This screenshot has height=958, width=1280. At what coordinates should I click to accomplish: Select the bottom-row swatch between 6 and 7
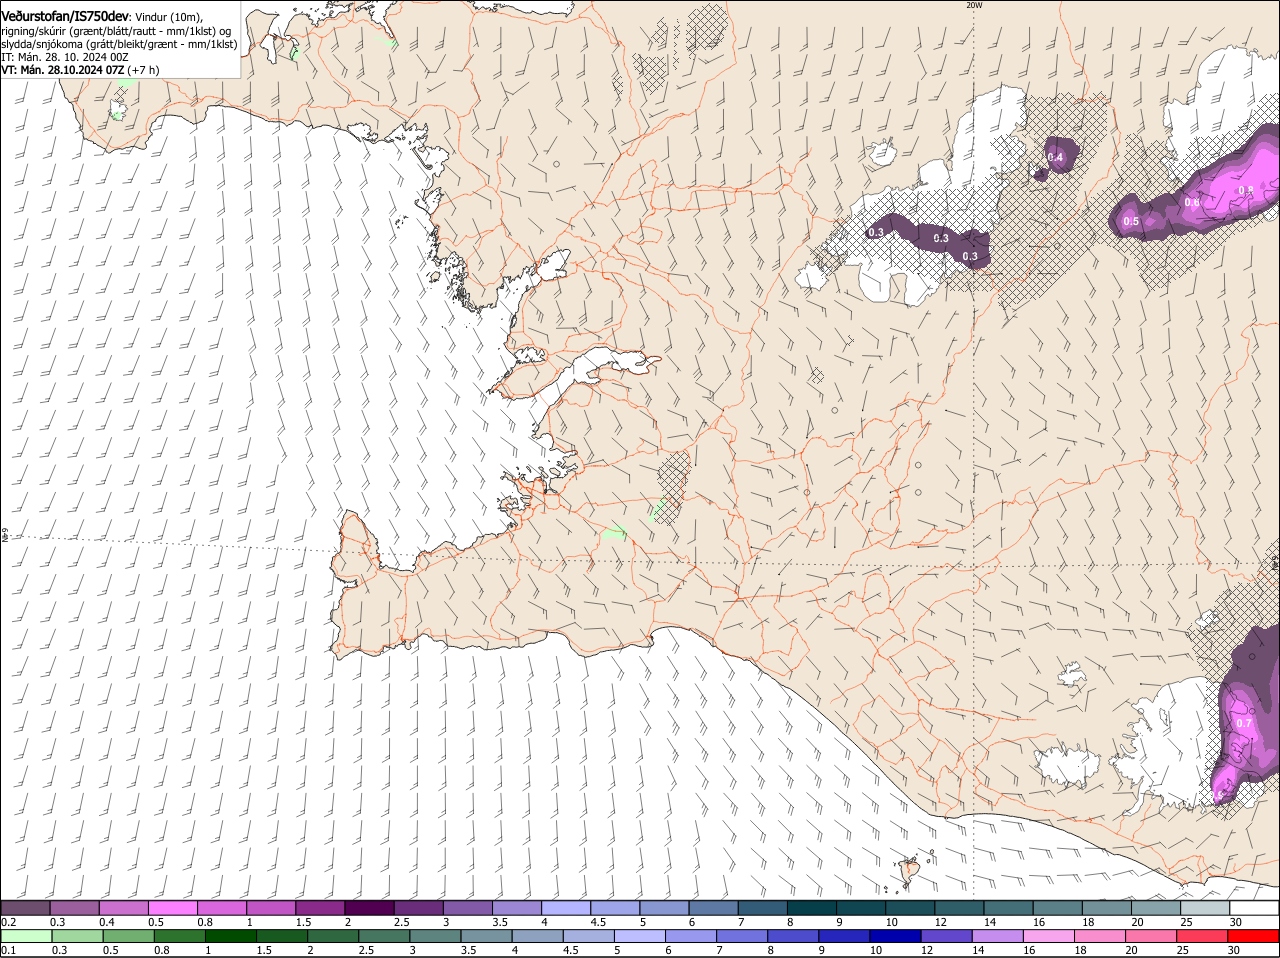click(x=691, y=936)
